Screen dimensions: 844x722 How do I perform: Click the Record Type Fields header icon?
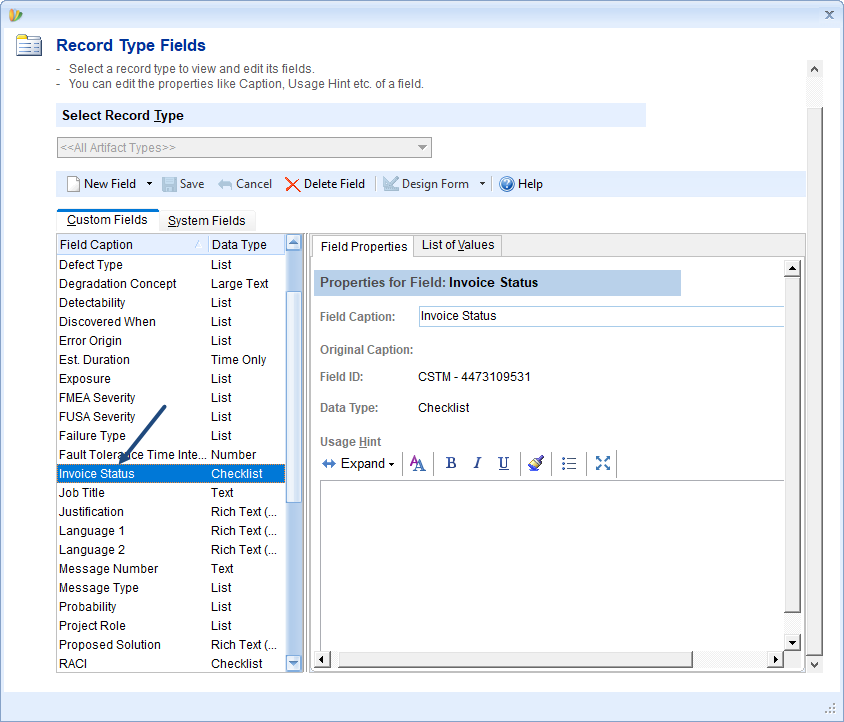pyautogui.click(x=29, y=45)
